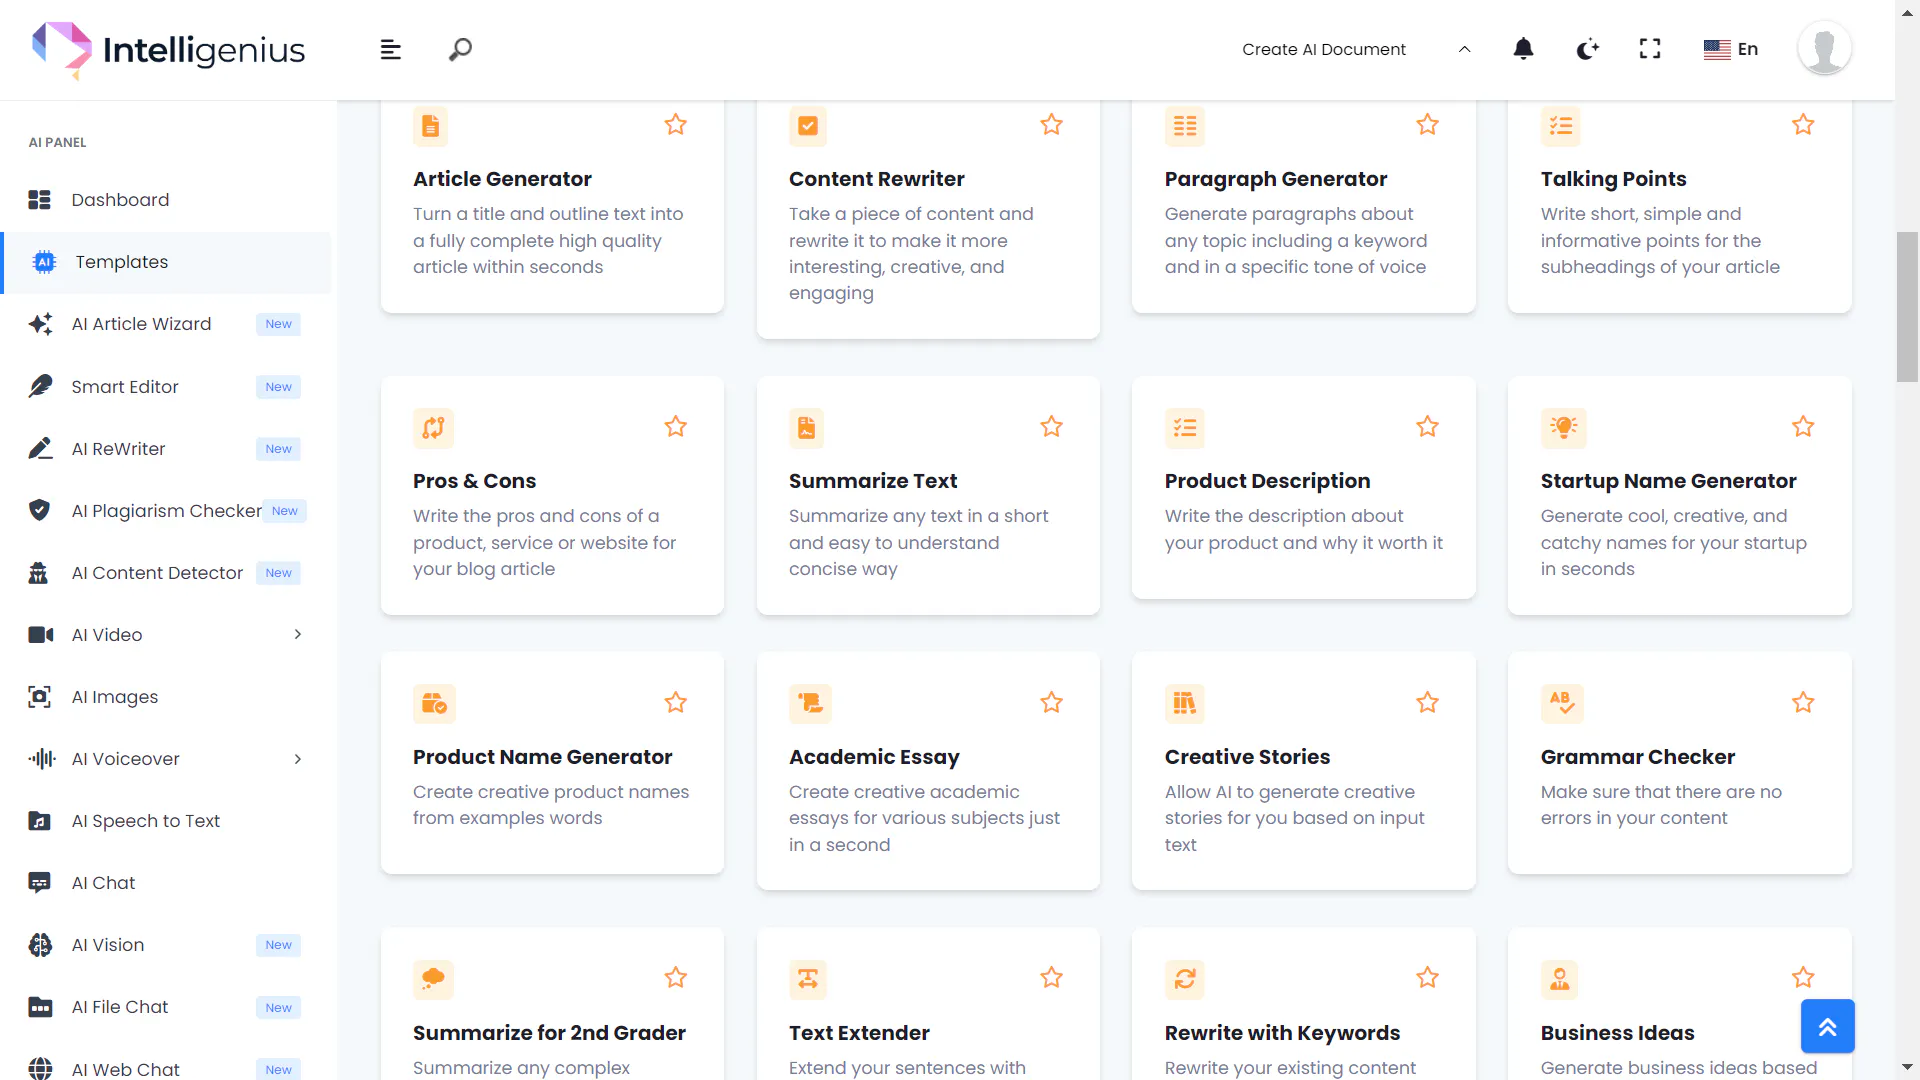This screenshot has width=1920, height=1080.
Task: Click the scrollbar down arrow
Action: 1907,1068
